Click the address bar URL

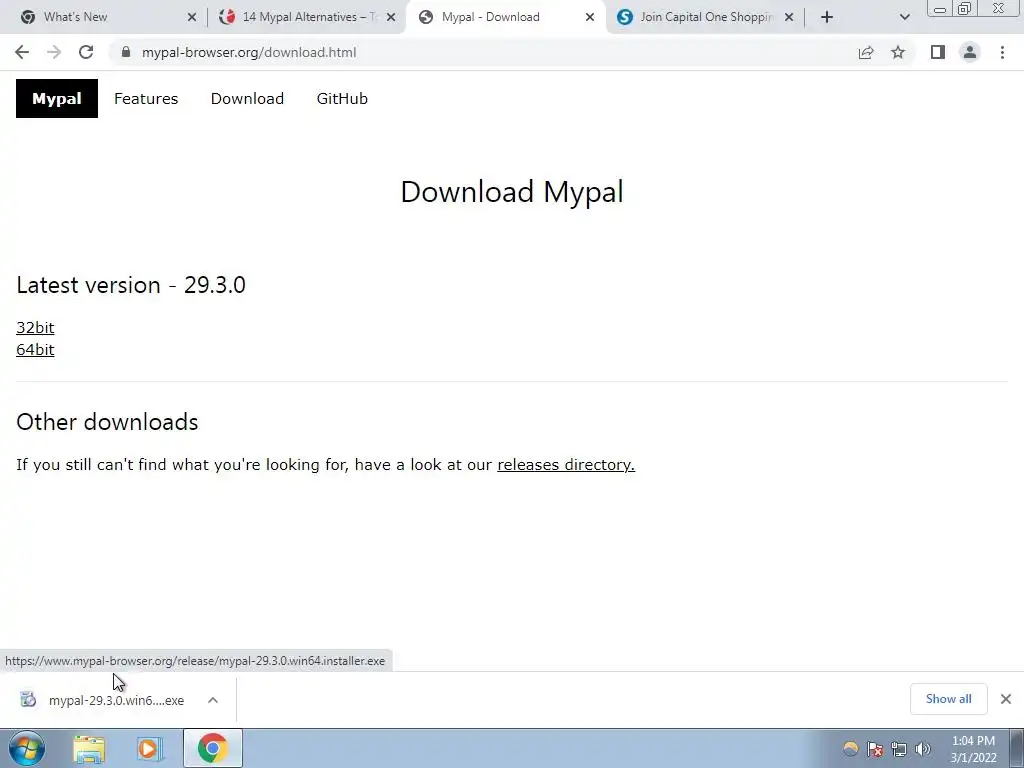coord(249,52)
